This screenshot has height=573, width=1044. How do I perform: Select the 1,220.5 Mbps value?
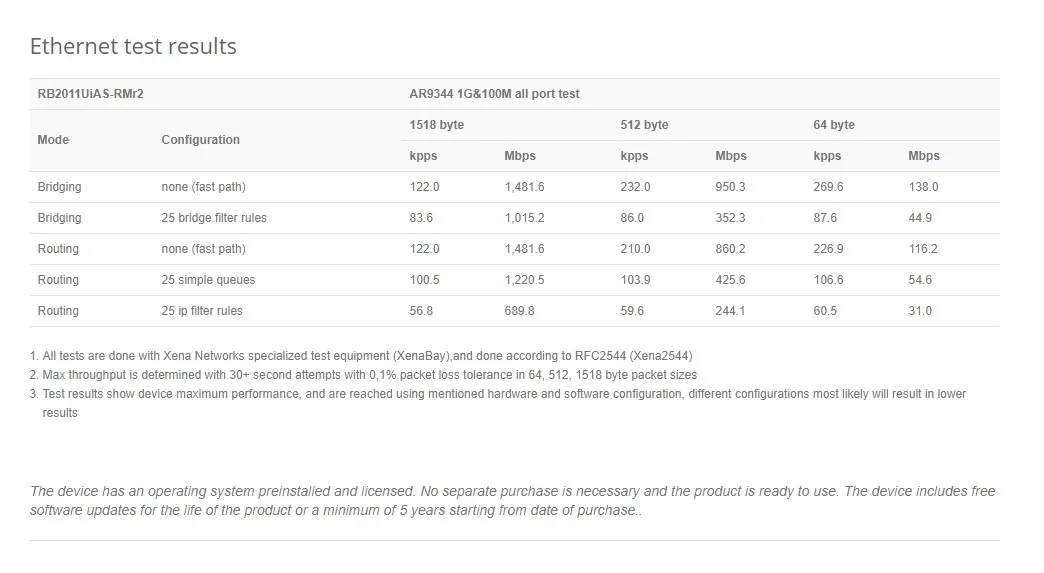tap(524, 280)
